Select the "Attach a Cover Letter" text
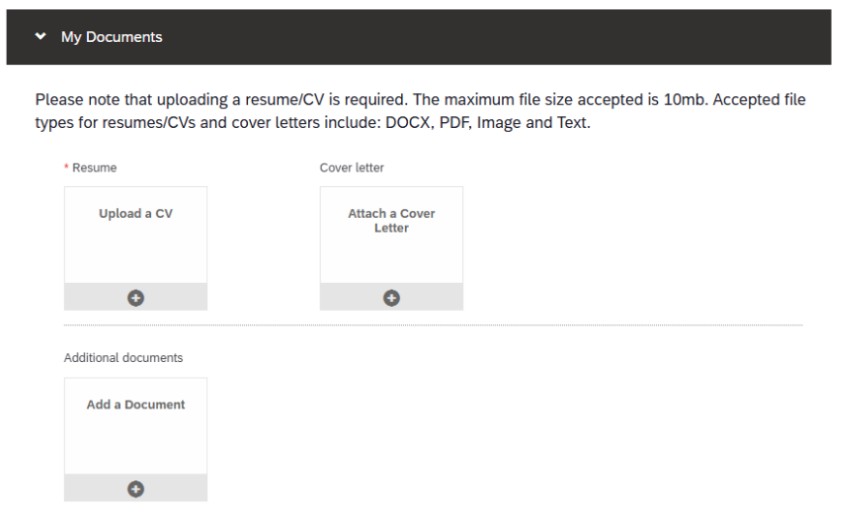841x513 pixels. (391, 220)
